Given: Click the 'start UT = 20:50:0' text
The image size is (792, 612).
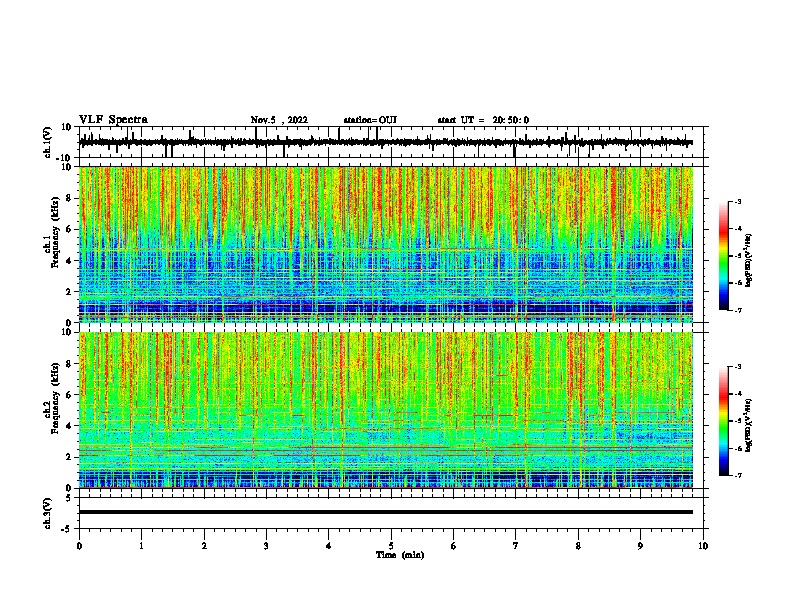Looking at the screenshot, I should point(483,120).
